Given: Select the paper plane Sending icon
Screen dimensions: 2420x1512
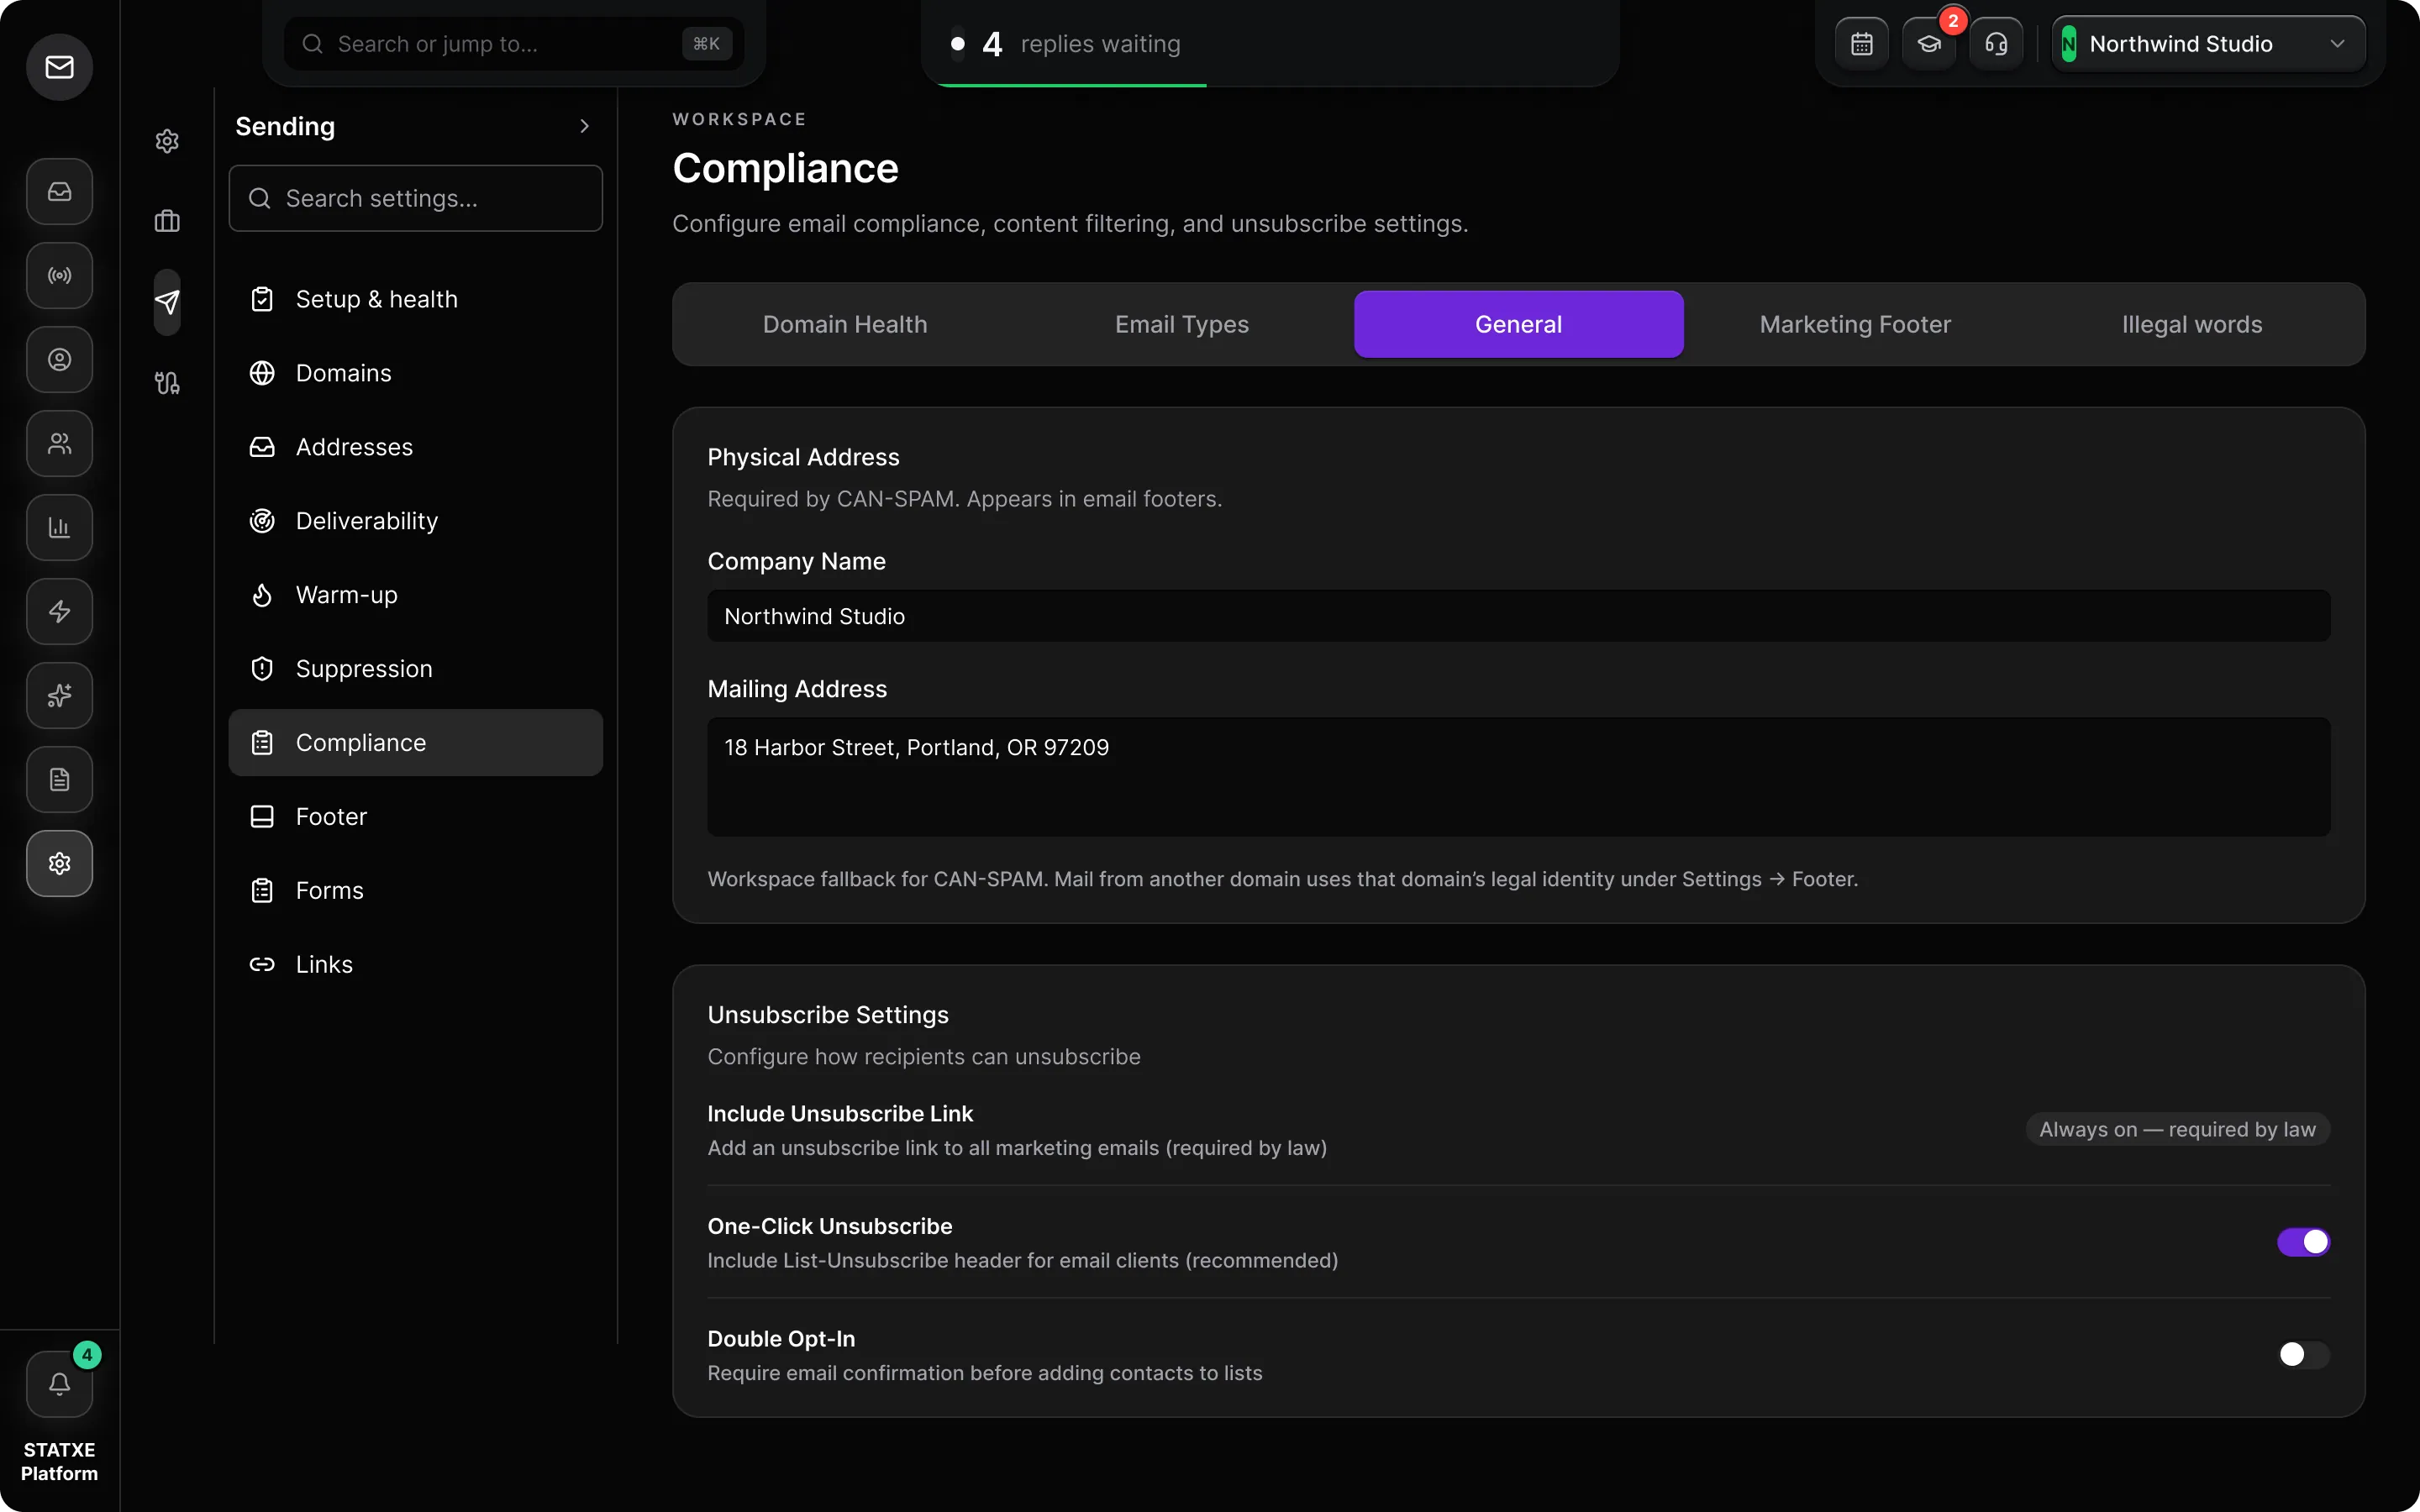Looking at the screenshot, I should click(x=167, y=302).
